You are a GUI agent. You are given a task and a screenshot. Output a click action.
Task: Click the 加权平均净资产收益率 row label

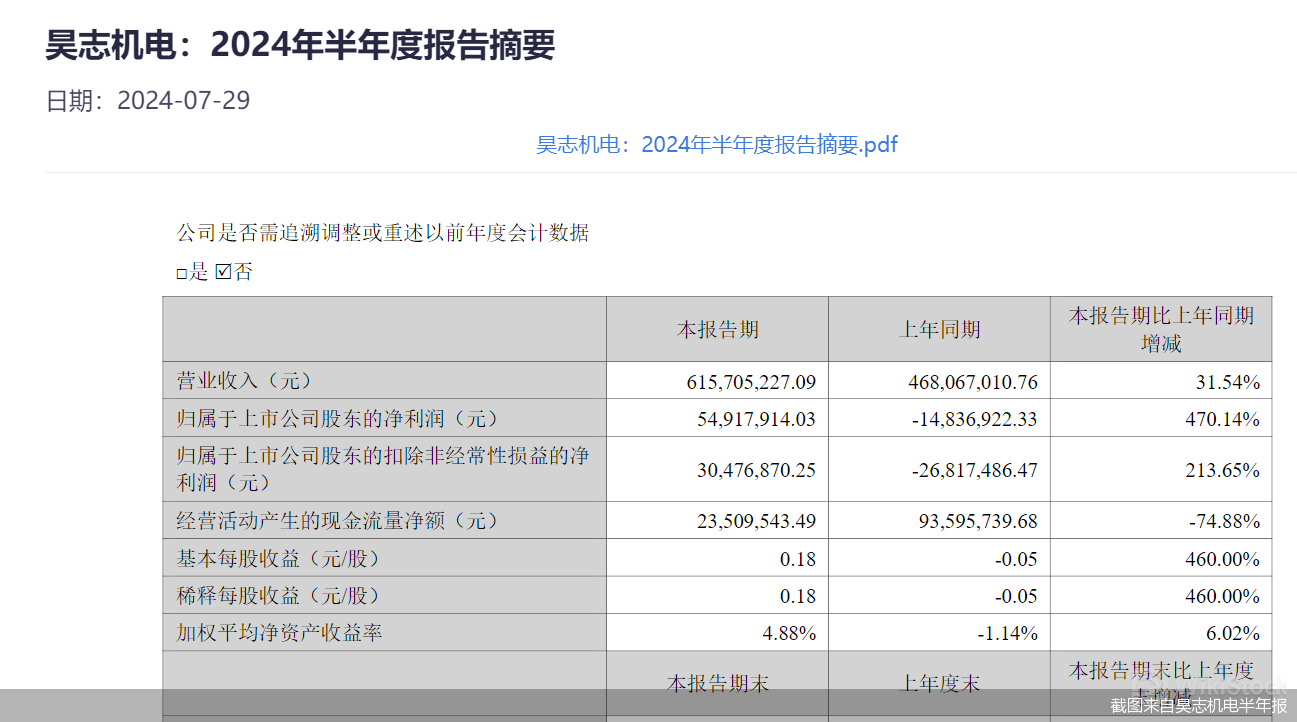click(279, 633)
